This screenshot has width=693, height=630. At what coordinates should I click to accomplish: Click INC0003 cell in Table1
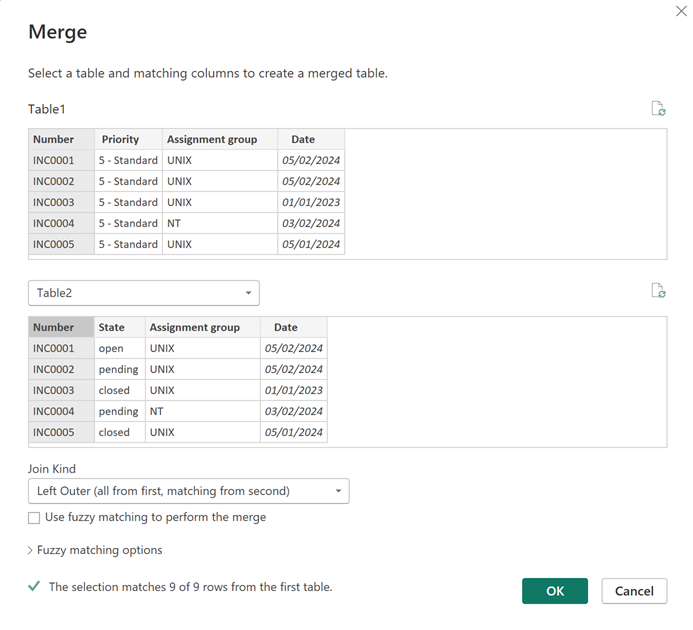click(x=54, y=202)
